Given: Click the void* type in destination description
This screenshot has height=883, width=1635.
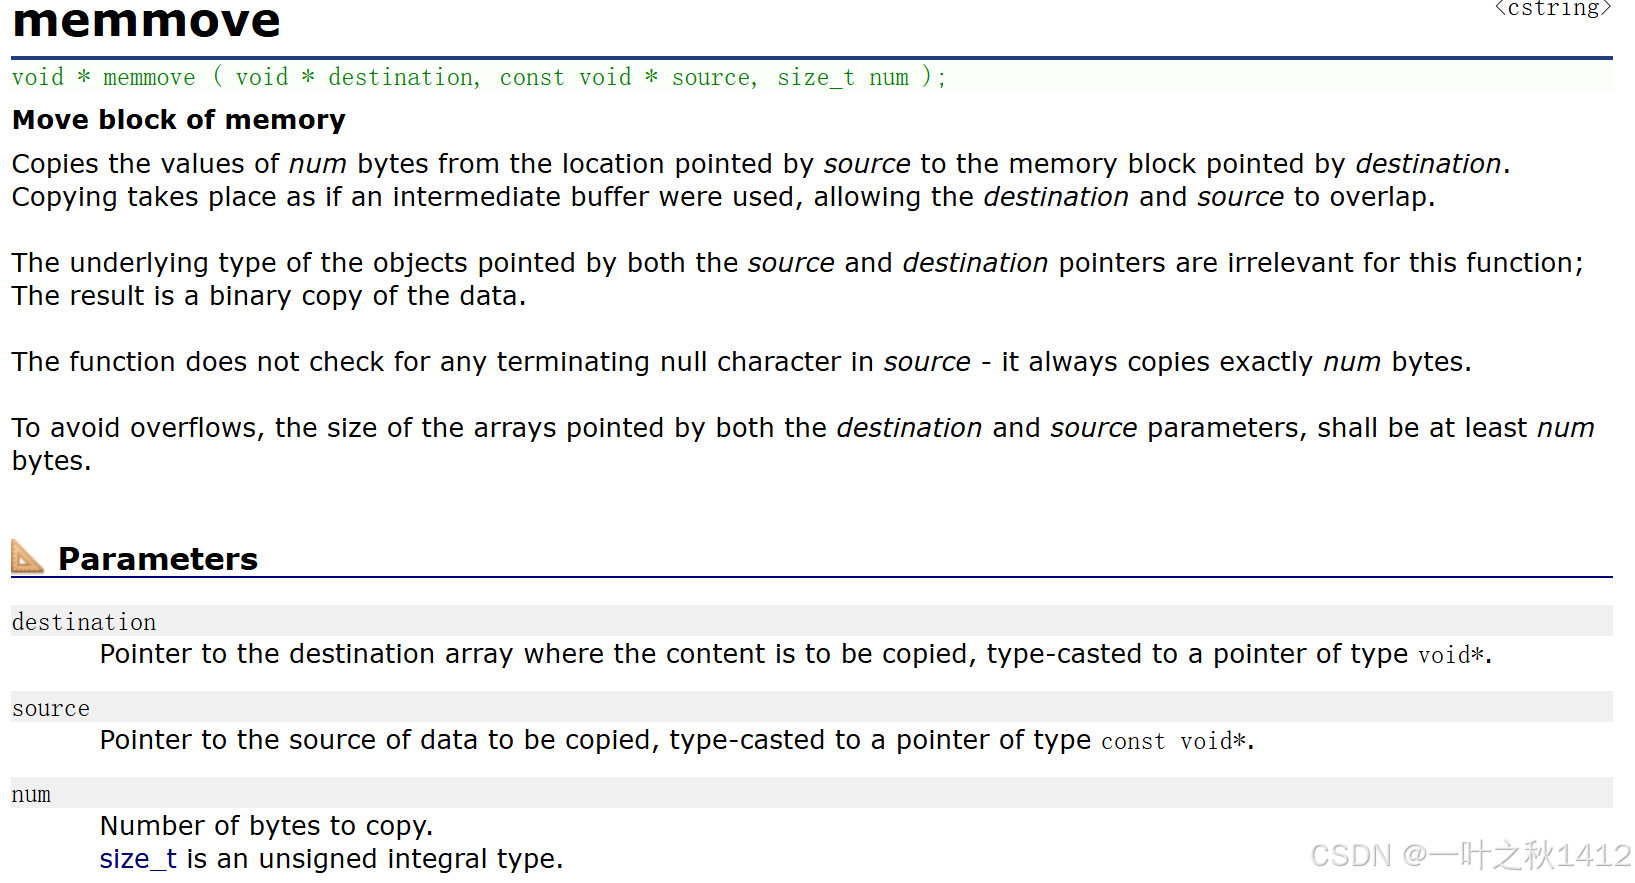Looking at the screenshot, I should click(x=1451, y=655).
